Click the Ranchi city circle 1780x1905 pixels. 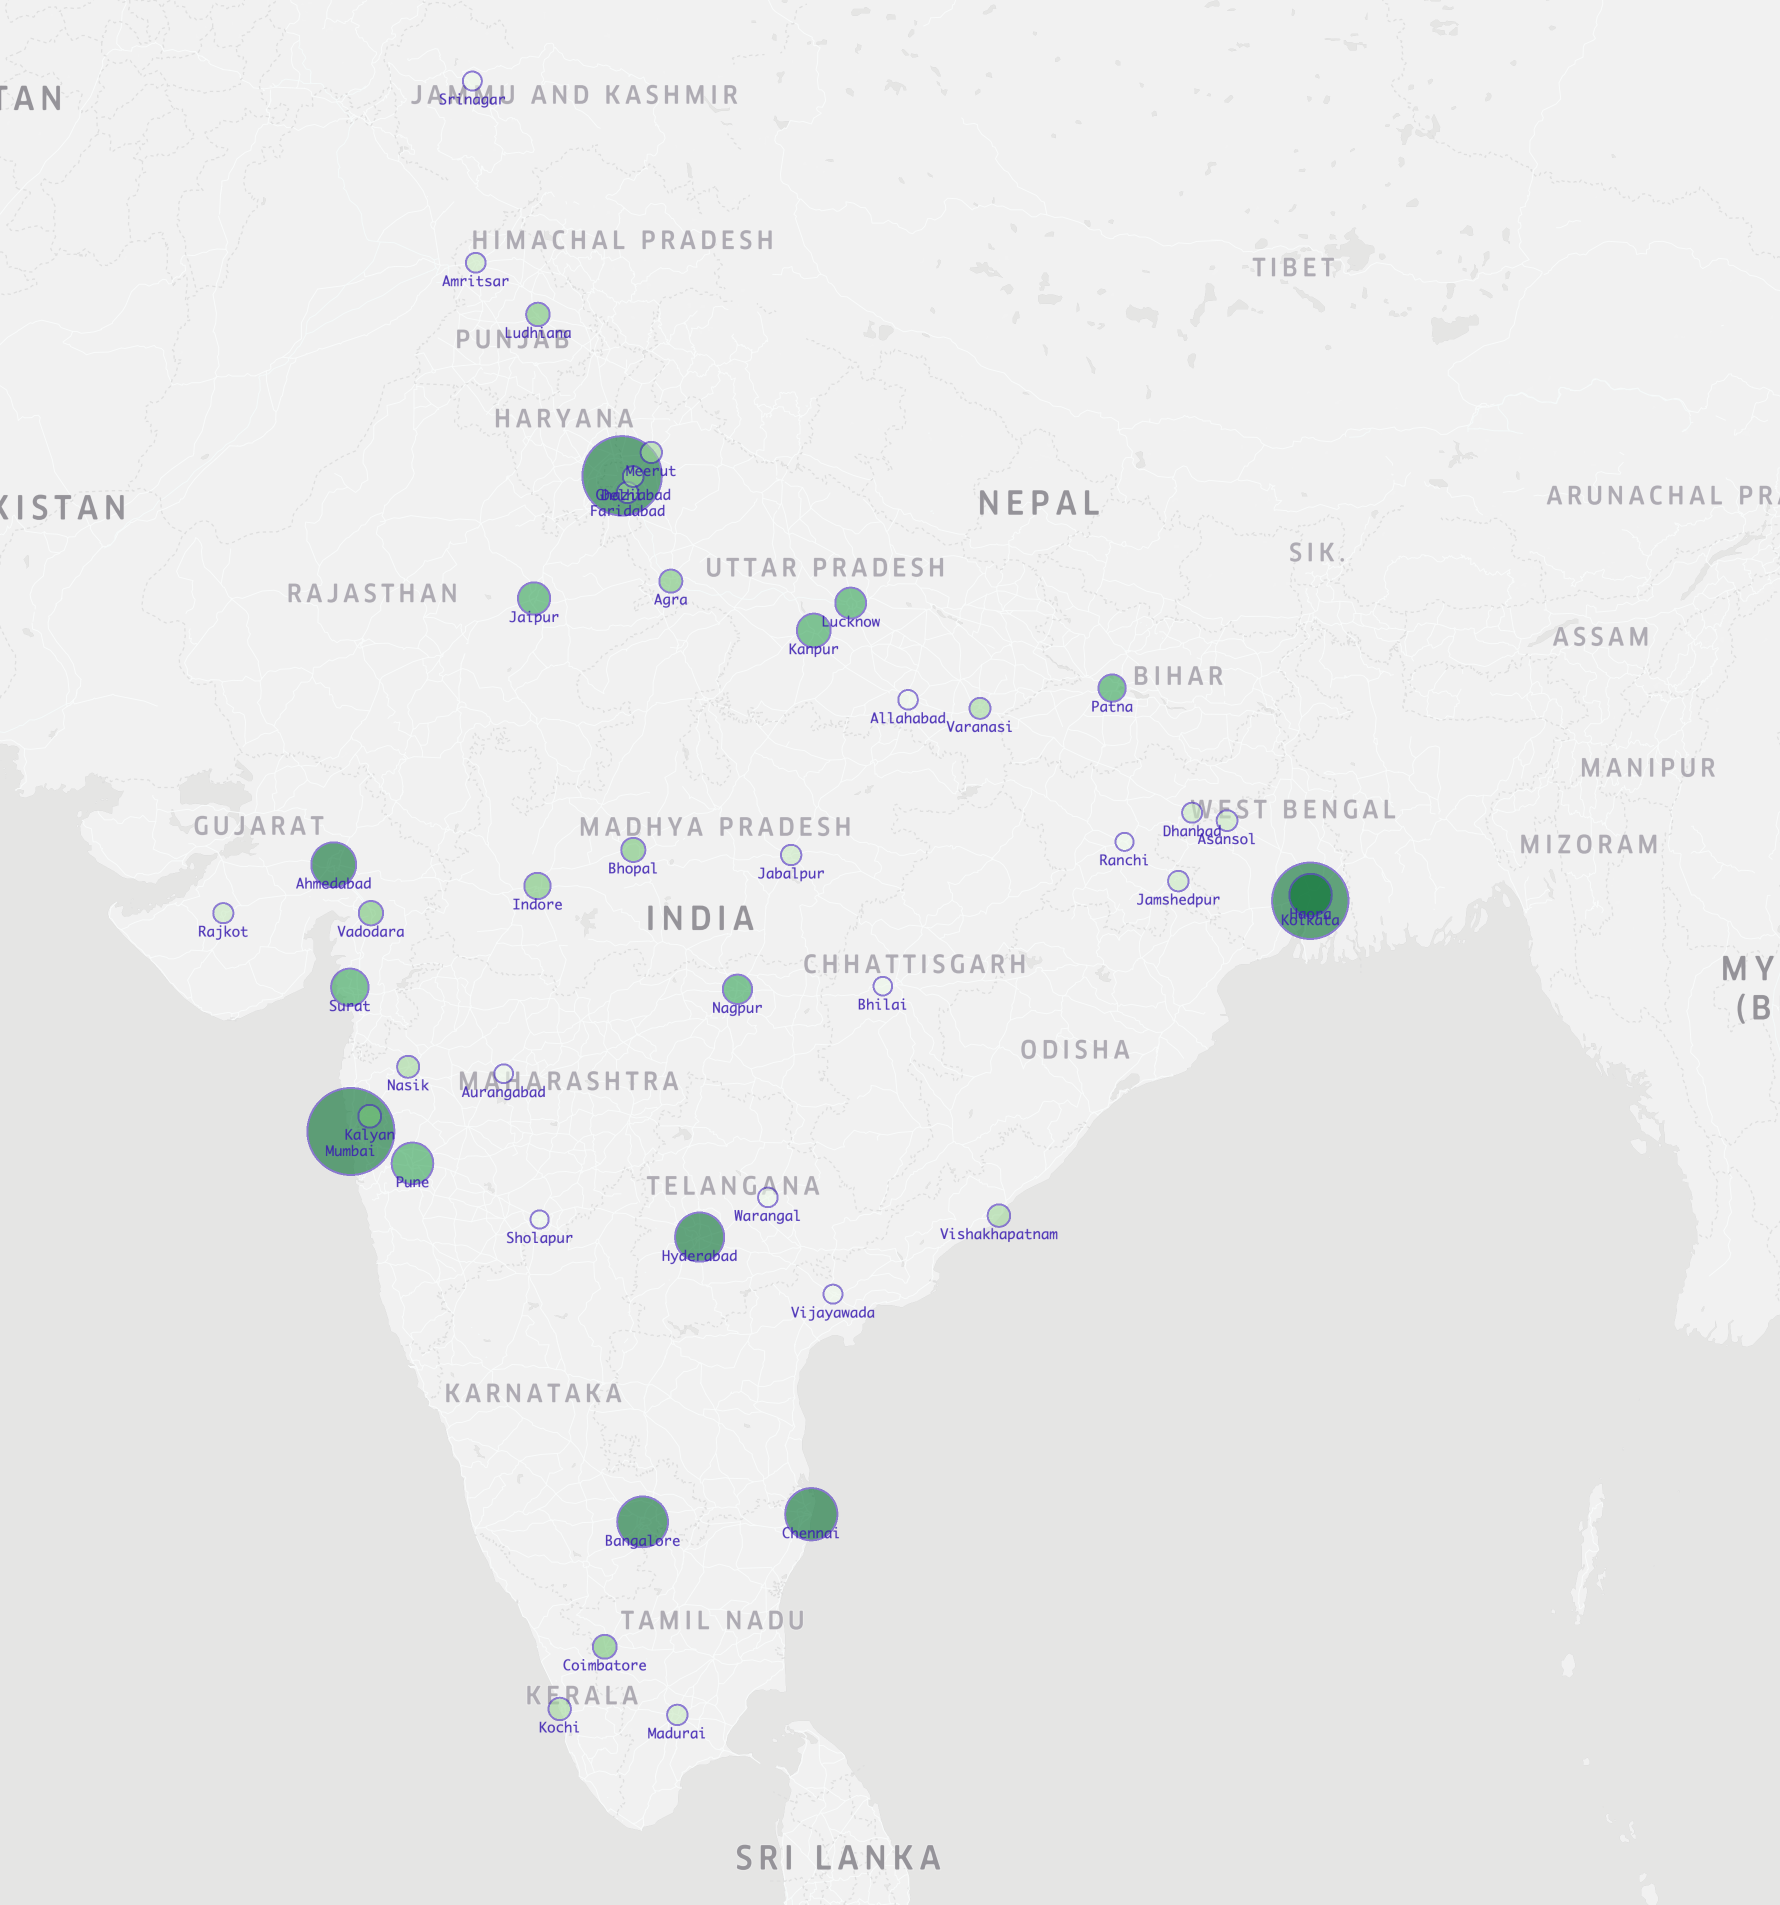click(x=1124, y=842)
